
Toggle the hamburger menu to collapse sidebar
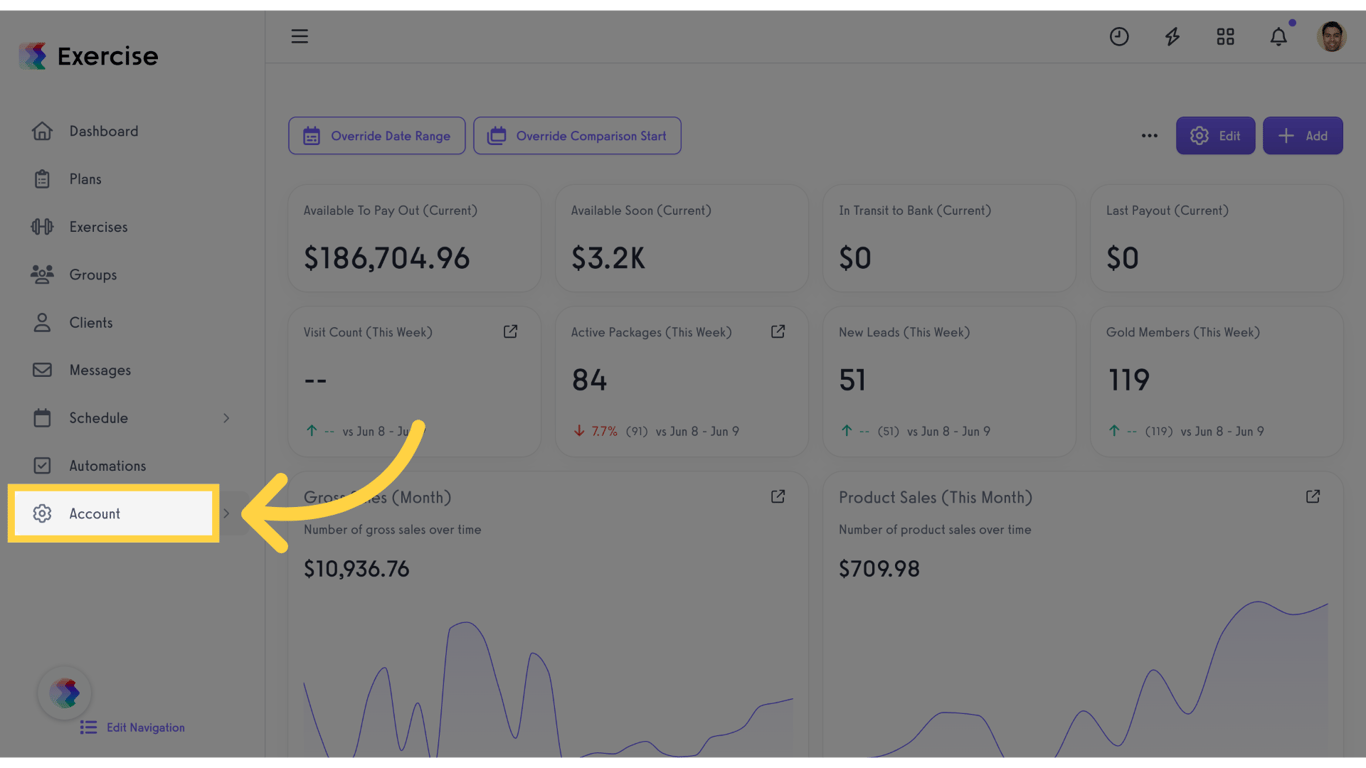[x=300, y=37]
